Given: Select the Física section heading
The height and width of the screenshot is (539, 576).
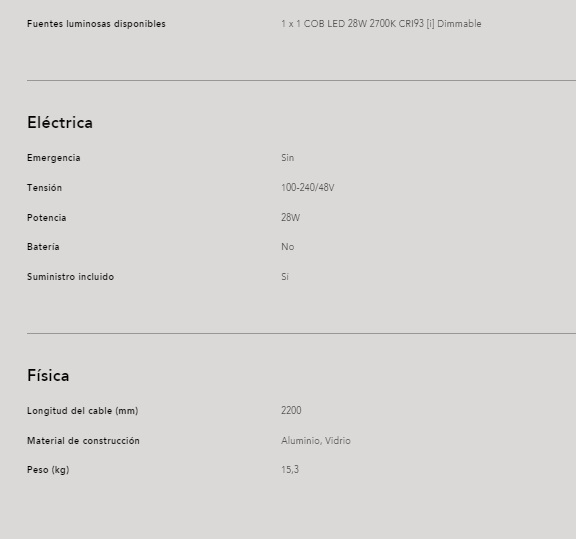Looking at the screenshot, I should pyautogui.click(x=48, y=375).
